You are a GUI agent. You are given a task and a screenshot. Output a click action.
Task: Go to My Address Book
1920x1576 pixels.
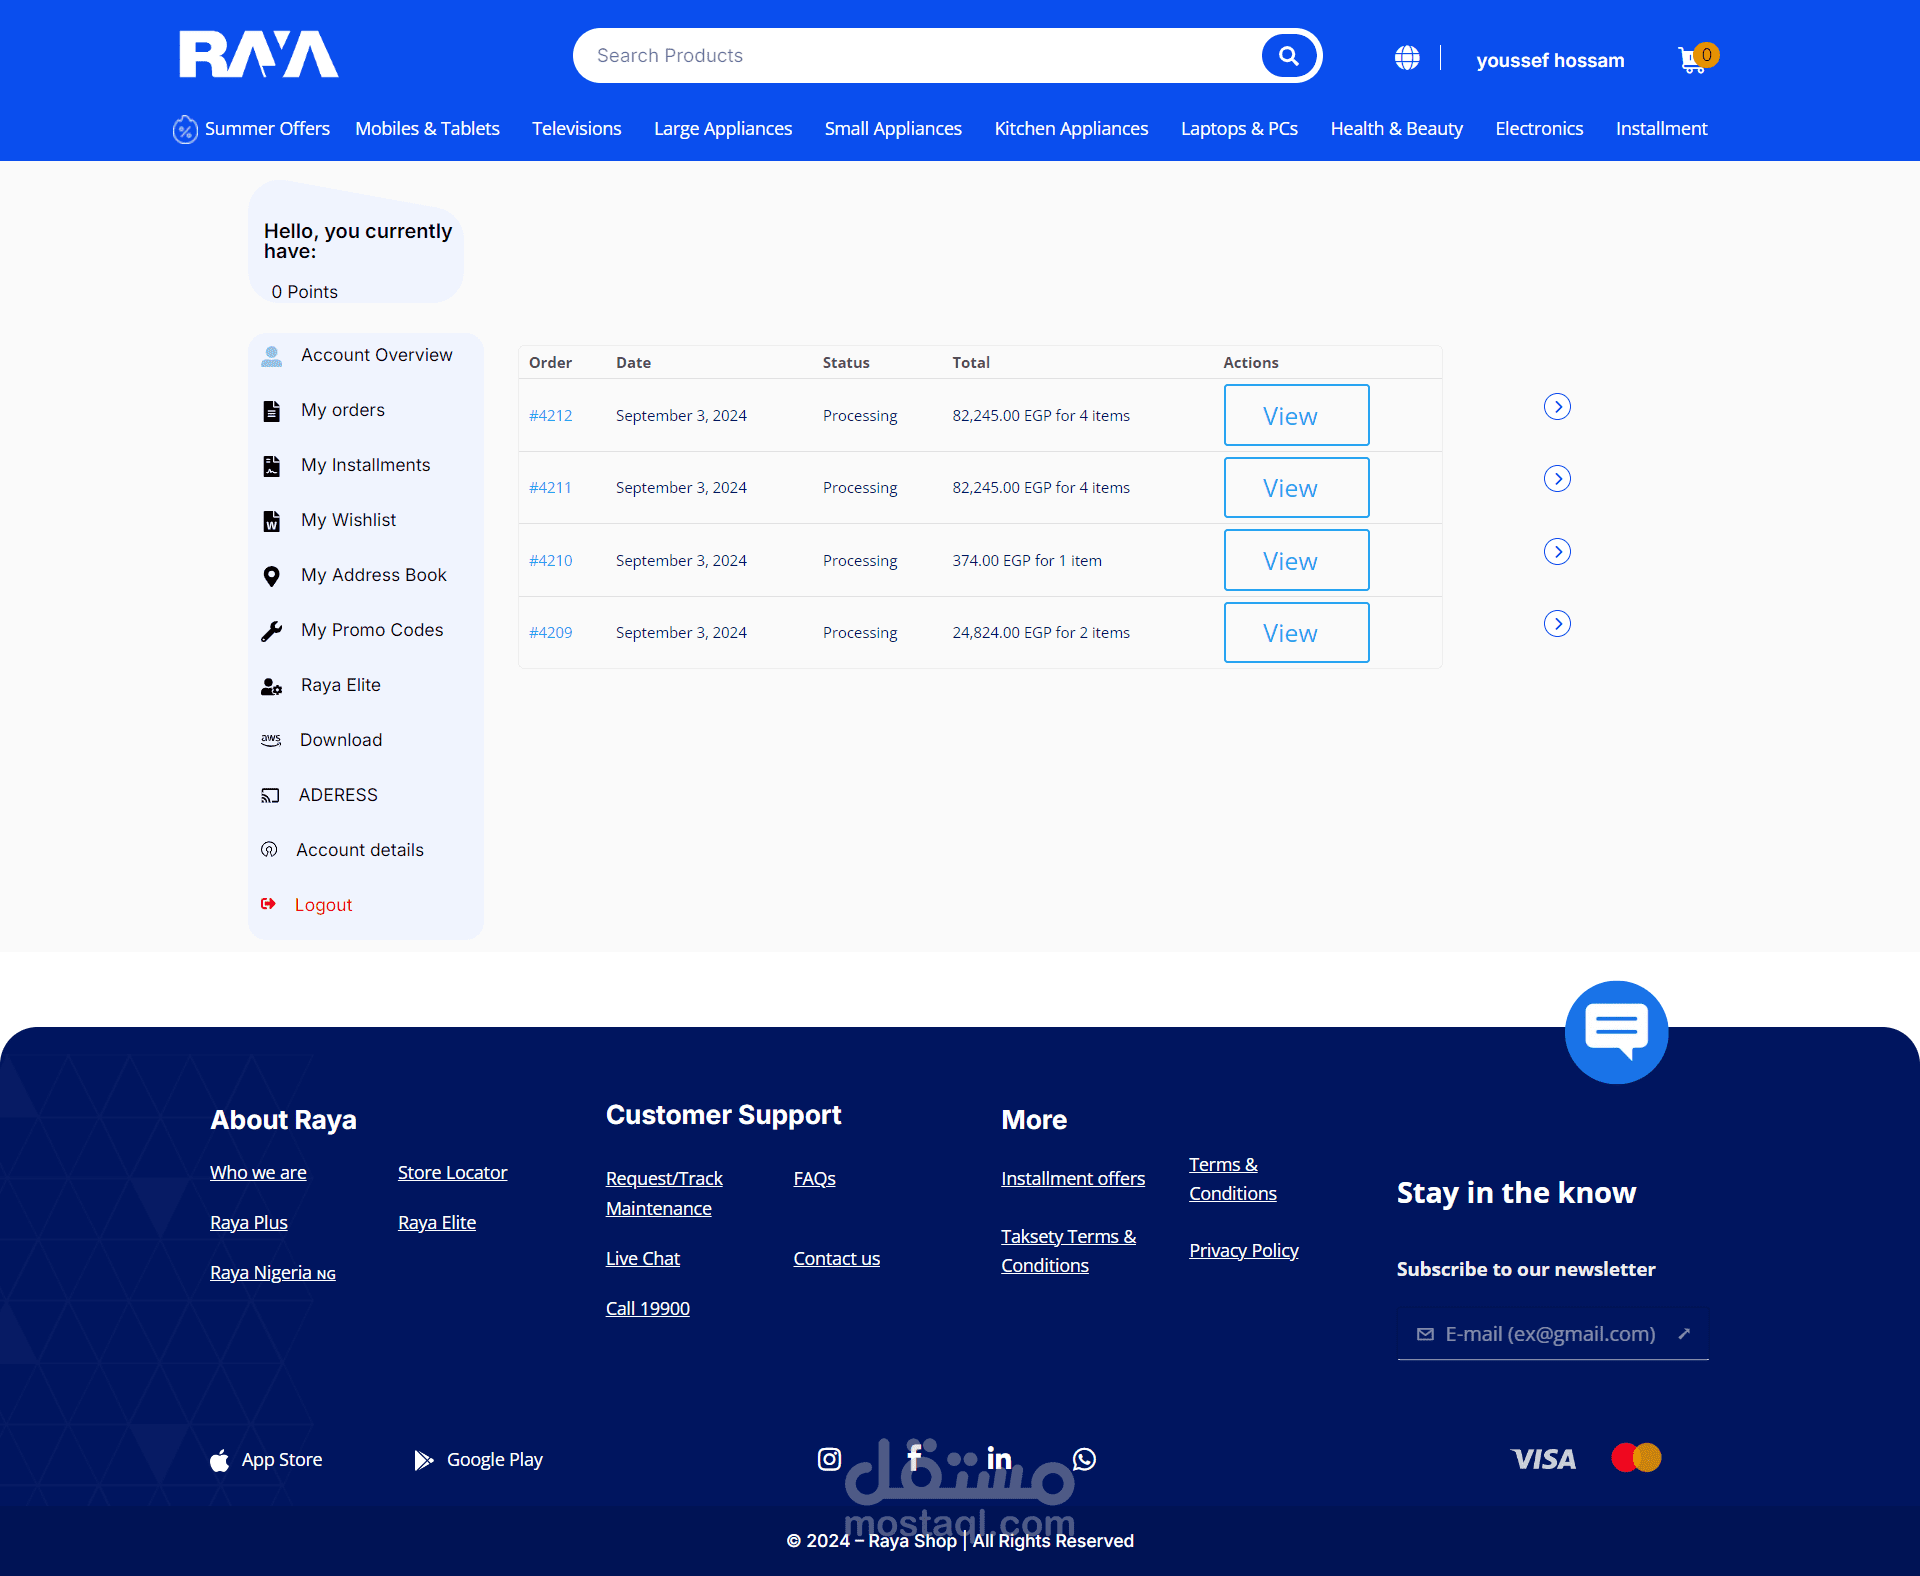[x=373, y=575]
